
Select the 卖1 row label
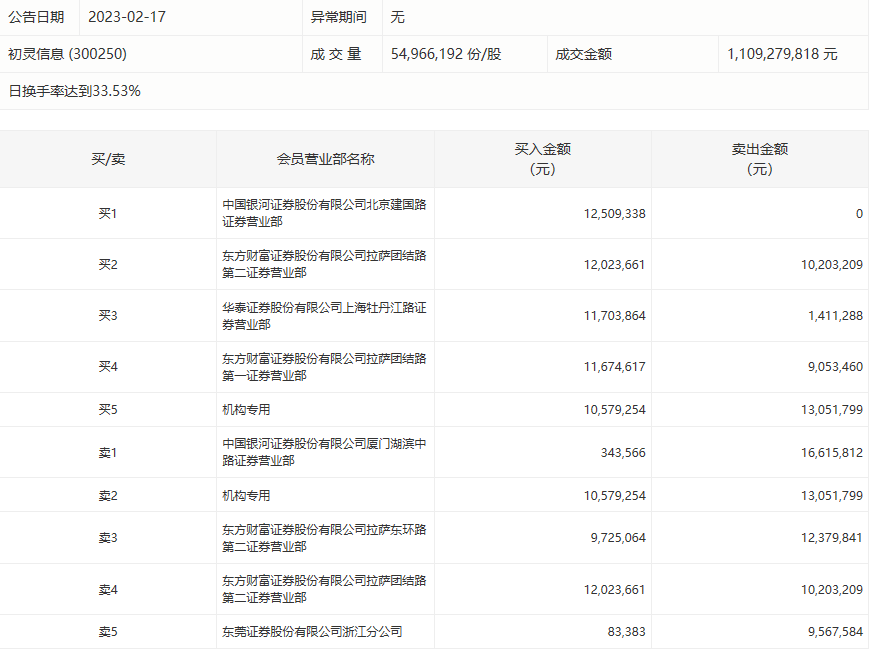(x=108, y=453)
